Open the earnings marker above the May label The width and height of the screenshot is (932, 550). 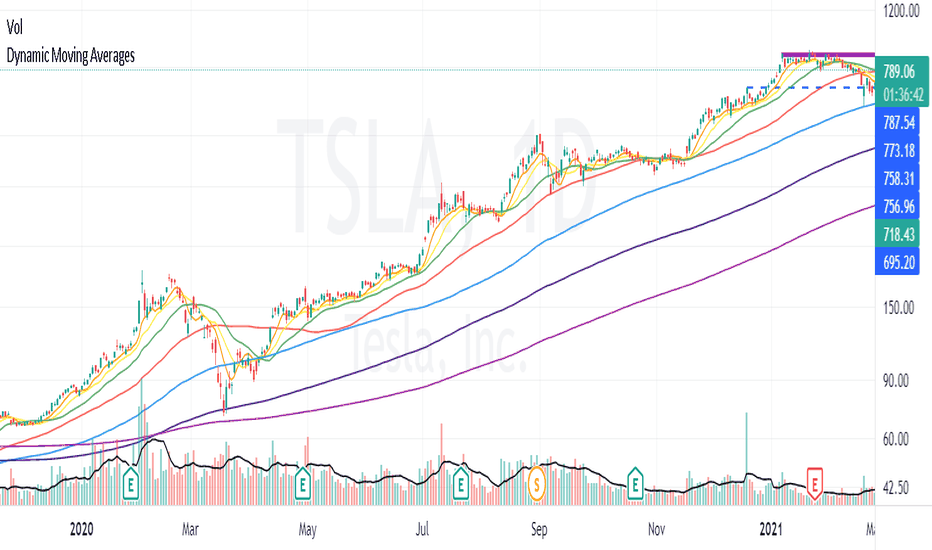(303, 485)
